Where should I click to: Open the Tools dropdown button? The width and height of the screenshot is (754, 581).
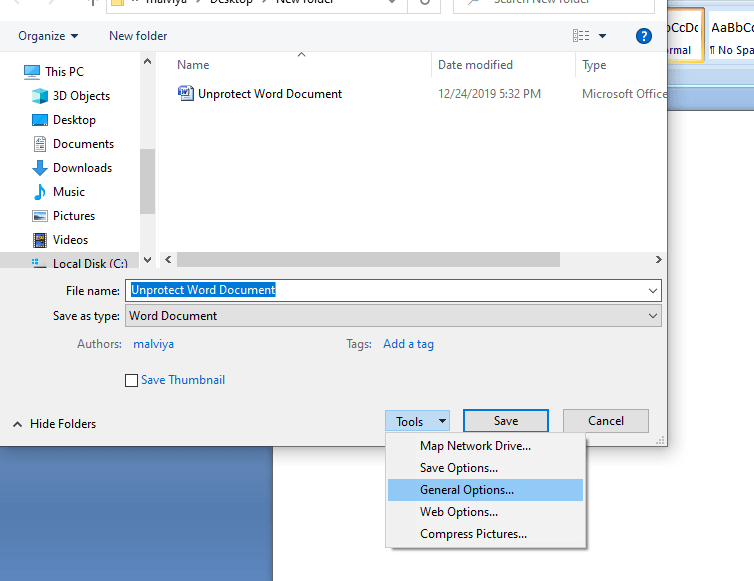coord(417,422)
